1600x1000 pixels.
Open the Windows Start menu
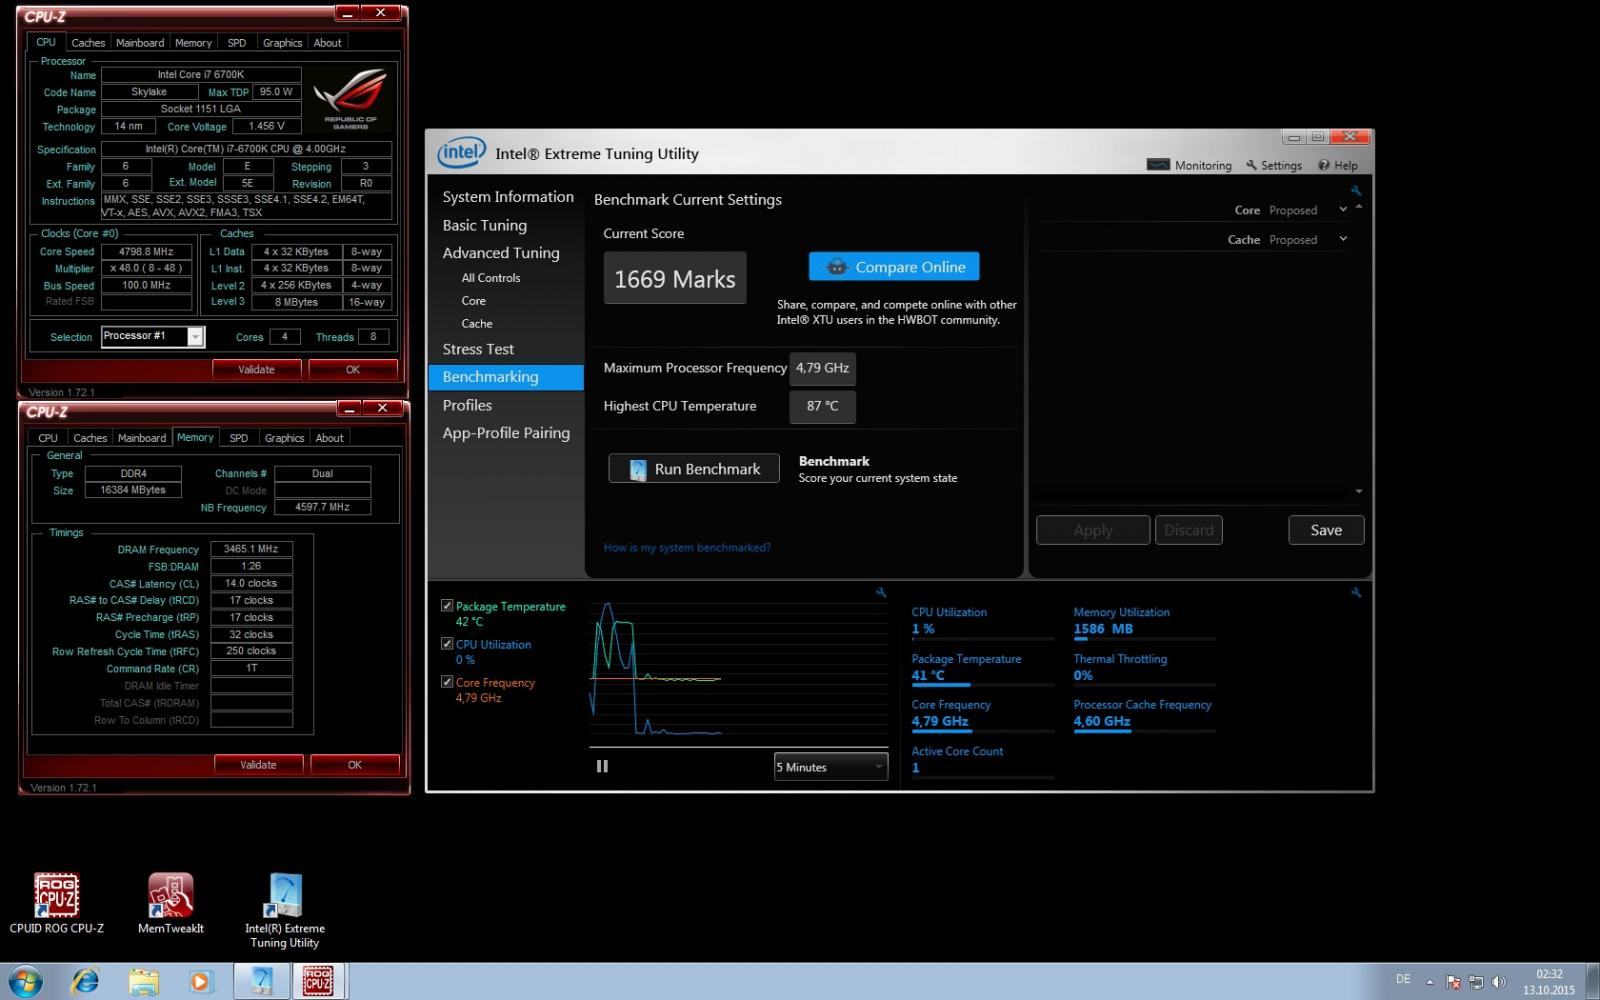pyautogui.click(x=24, y=982)
